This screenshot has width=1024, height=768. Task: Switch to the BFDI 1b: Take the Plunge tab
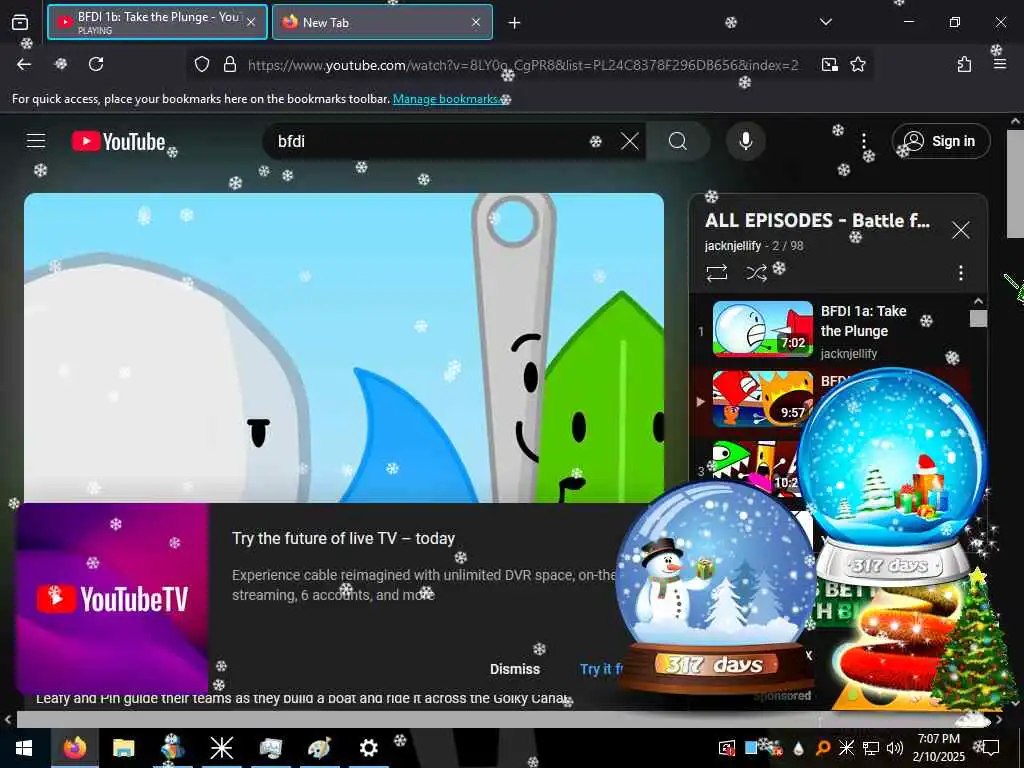pos(157,22)
